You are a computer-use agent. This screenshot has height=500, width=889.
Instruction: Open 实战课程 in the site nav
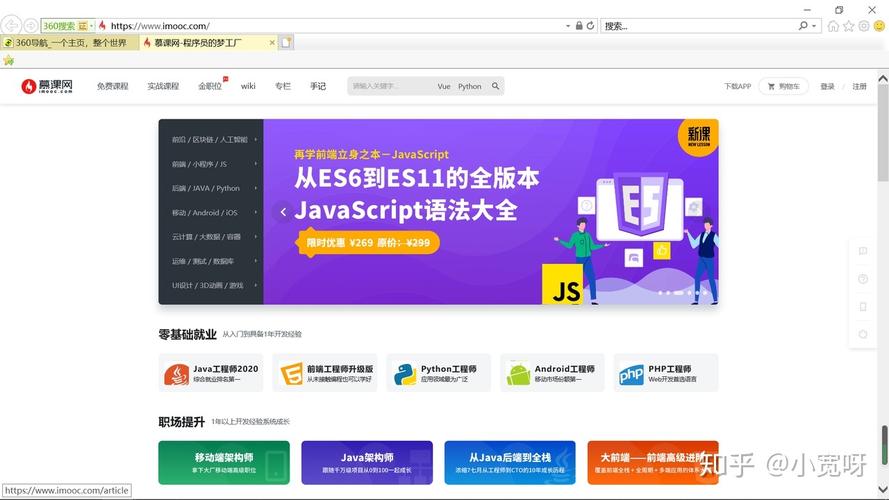tap(163, 86)
